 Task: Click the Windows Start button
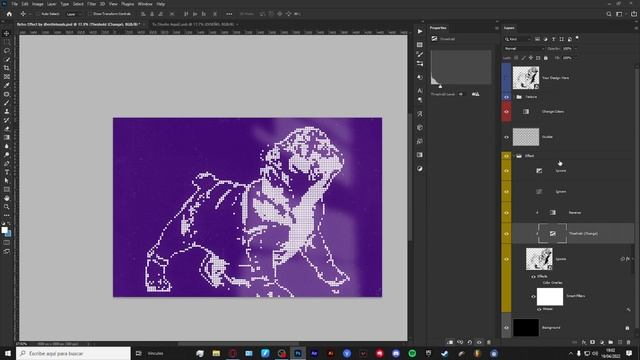point(7,353)
